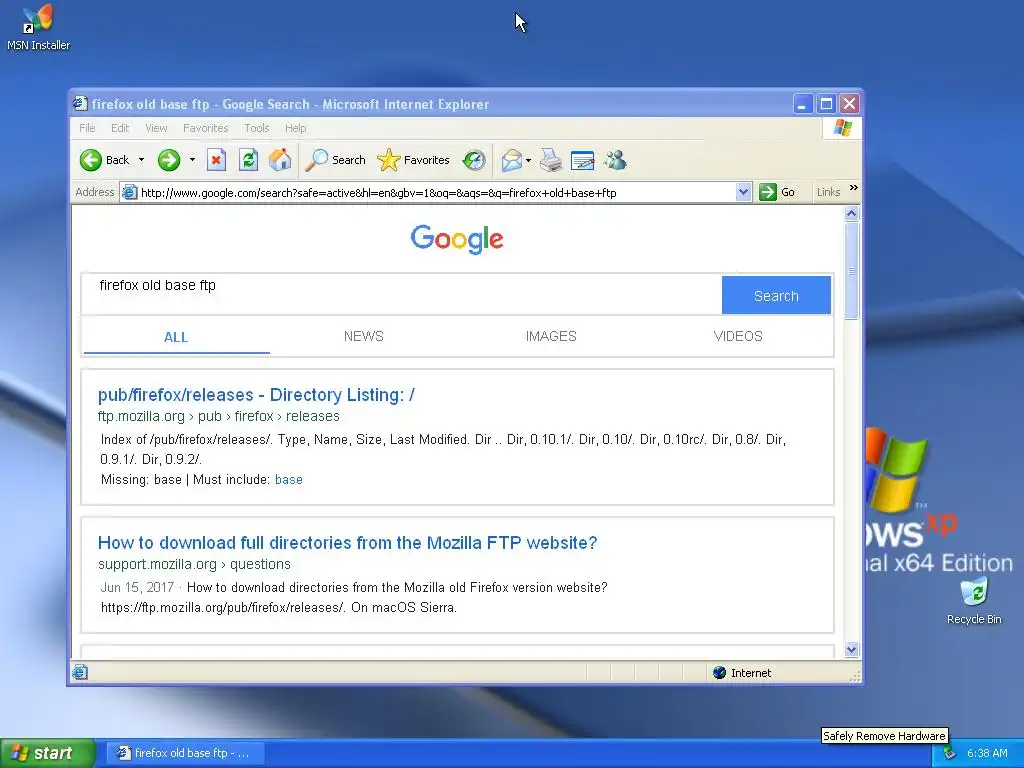Open the File menu

point(87,128)
